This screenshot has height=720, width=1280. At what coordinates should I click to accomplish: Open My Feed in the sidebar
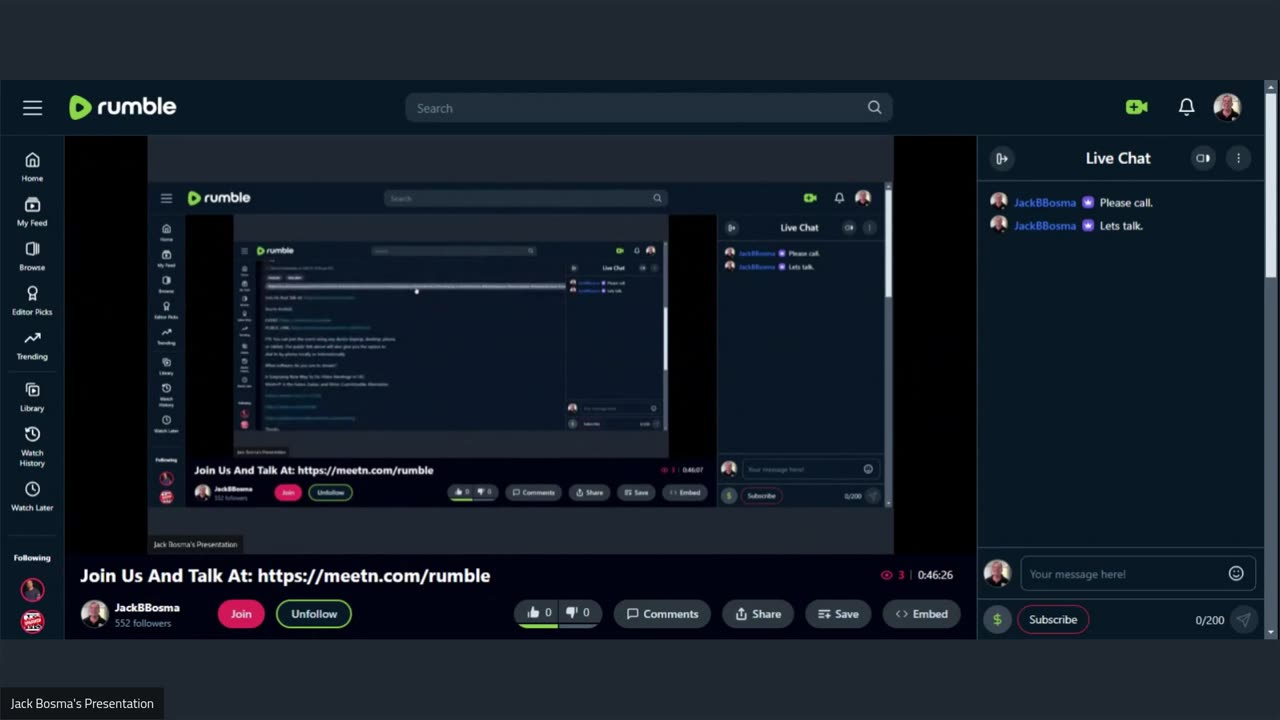(x=32, y=212)
